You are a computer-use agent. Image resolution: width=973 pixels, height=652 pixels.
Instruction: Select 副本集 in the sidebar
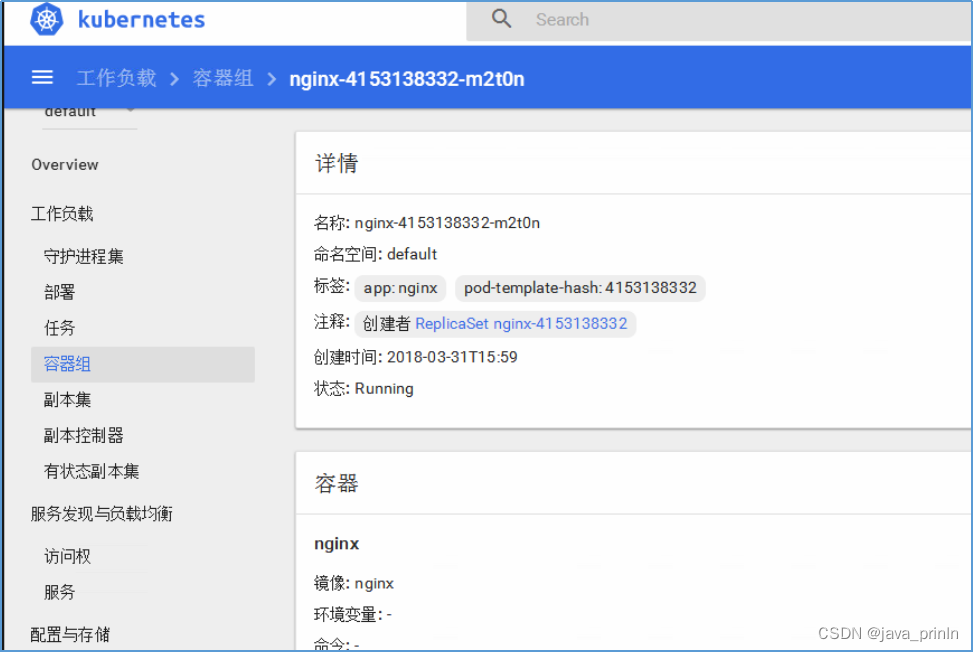point(68,400)
